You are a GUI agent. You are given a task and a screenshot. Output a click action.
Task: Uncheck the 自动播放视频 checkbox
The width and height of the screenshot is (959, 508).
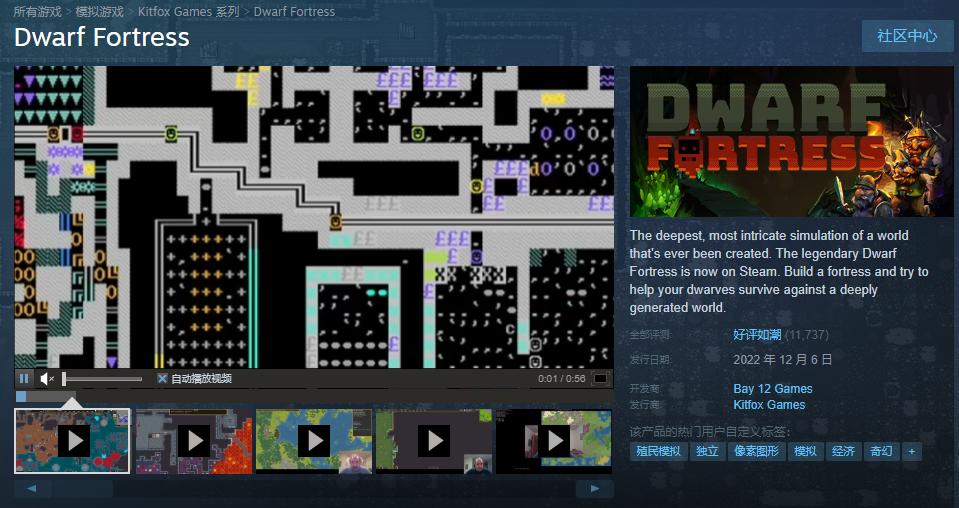162,378
